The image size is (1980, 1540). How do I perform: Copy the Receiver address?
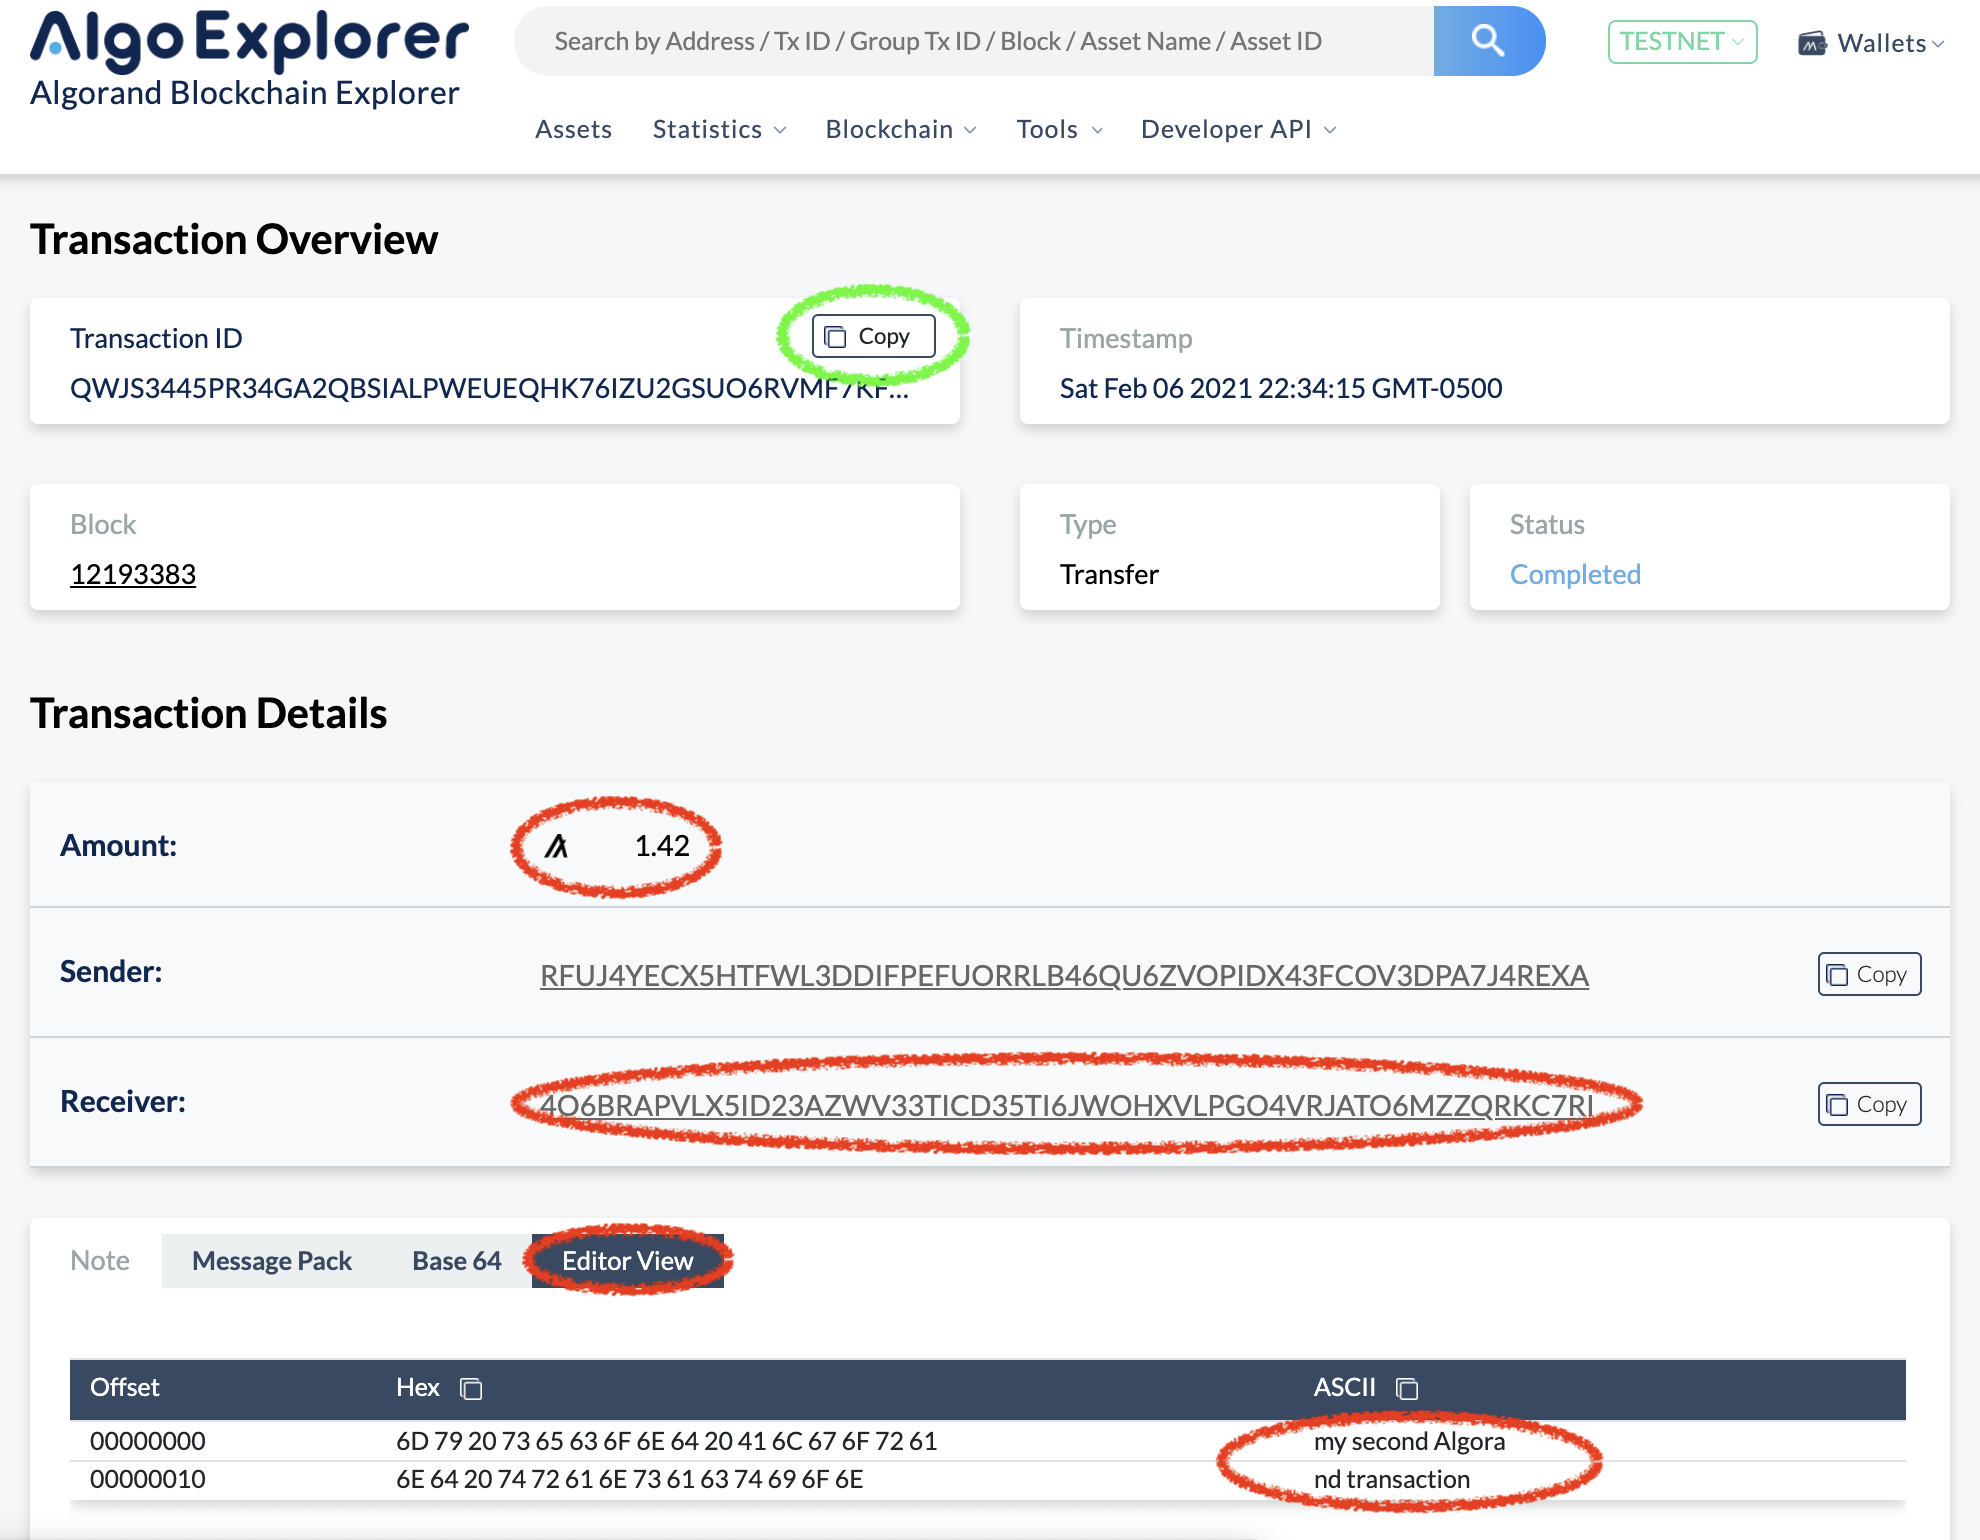[1868, 1104]
